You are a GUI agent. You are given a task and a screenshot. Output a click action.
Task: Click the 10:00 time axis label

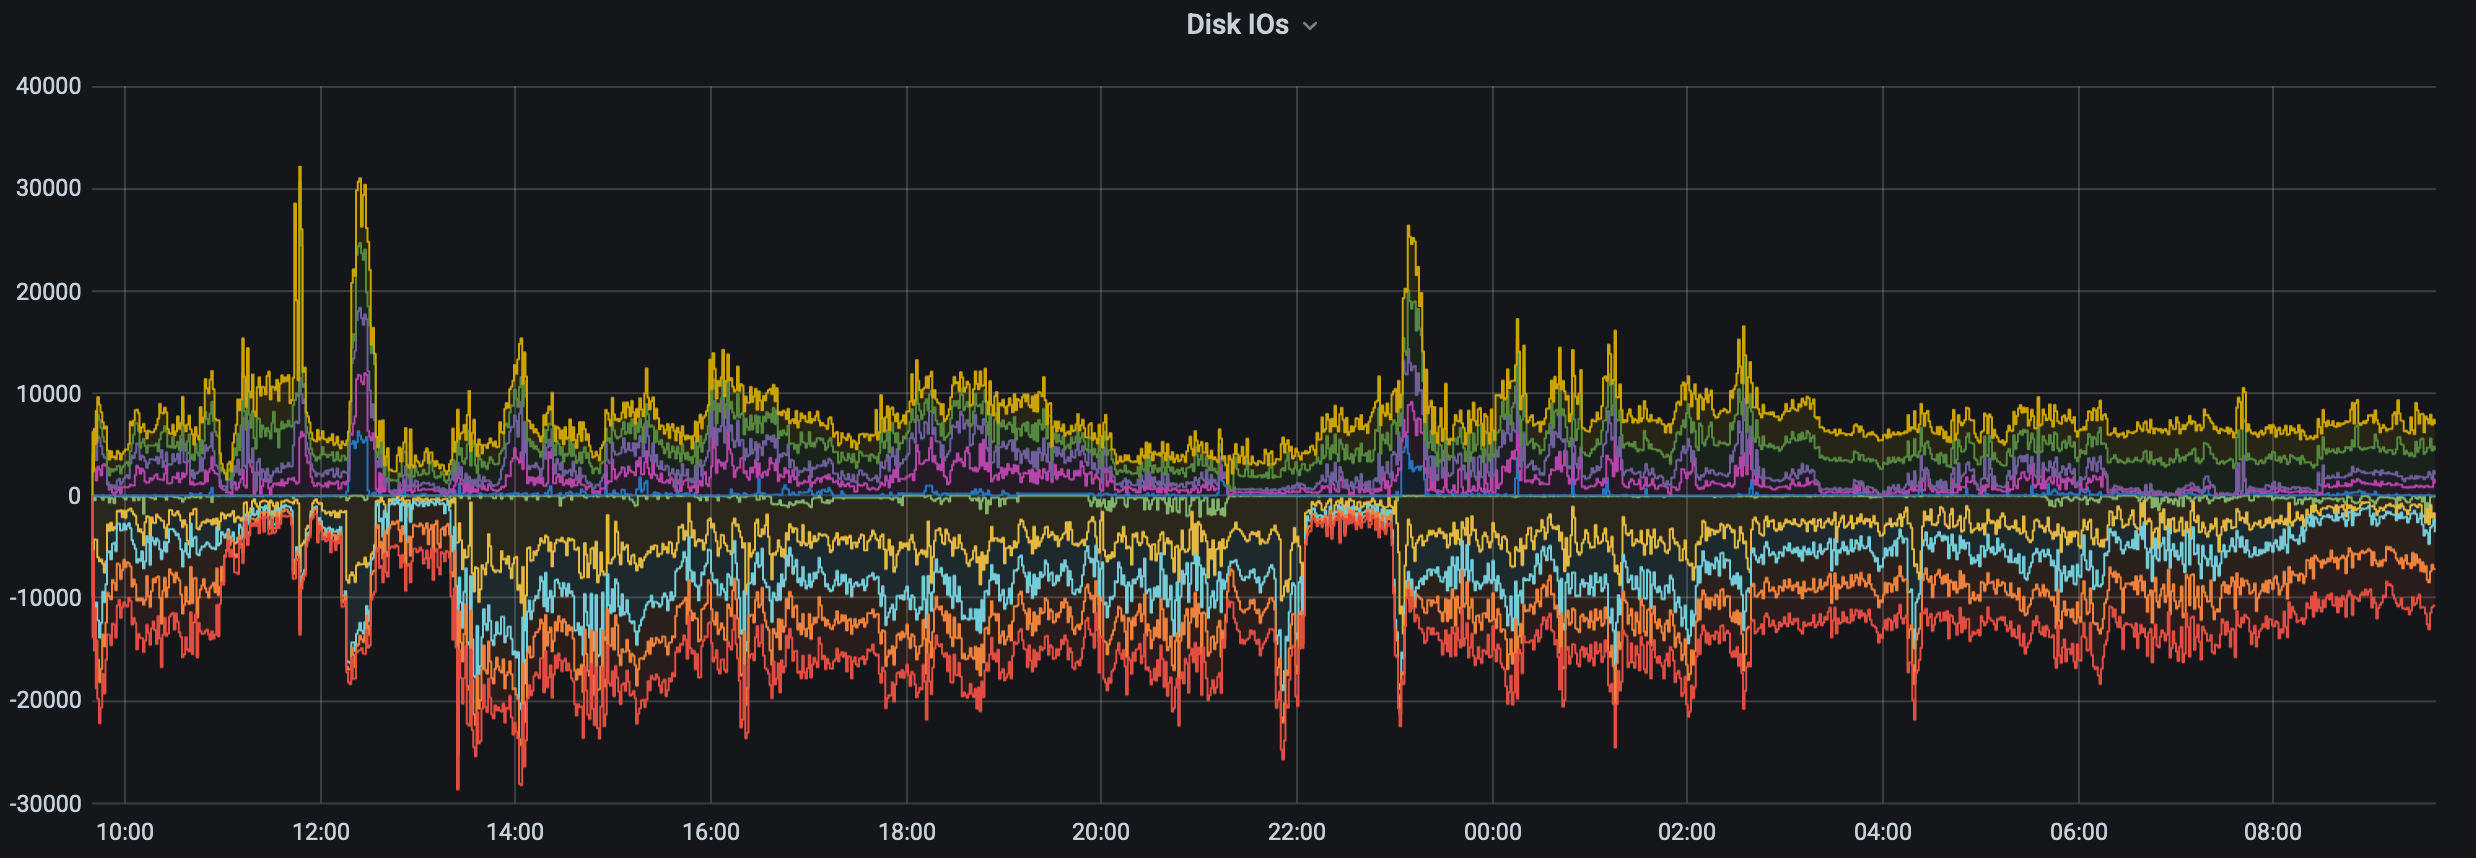point(125,832)
